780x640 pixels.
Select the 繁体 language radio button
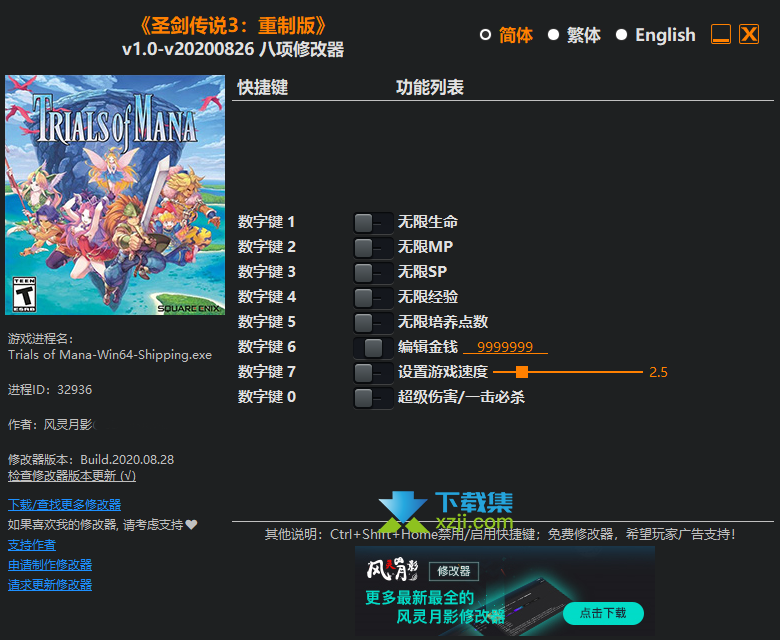pyautogui.click(x=553, y=35)
